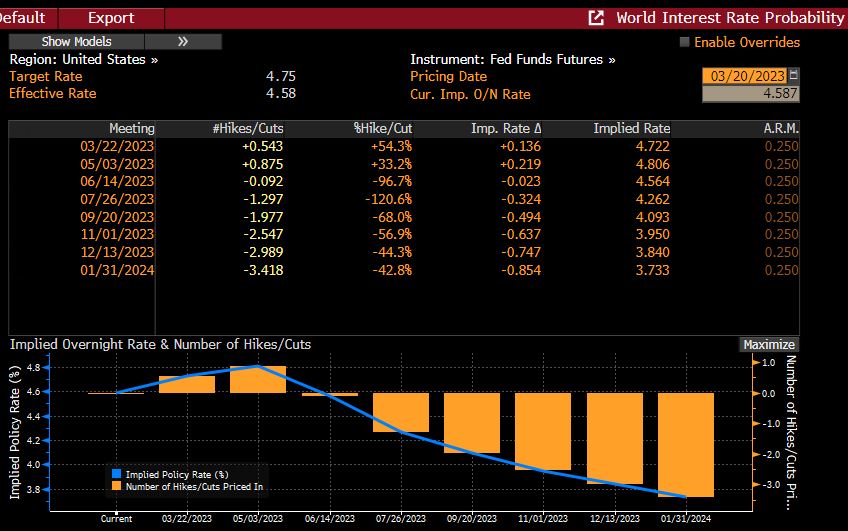Click the double-chevron button beside Show Models
The image size is (848, 531).
[183, 42]
